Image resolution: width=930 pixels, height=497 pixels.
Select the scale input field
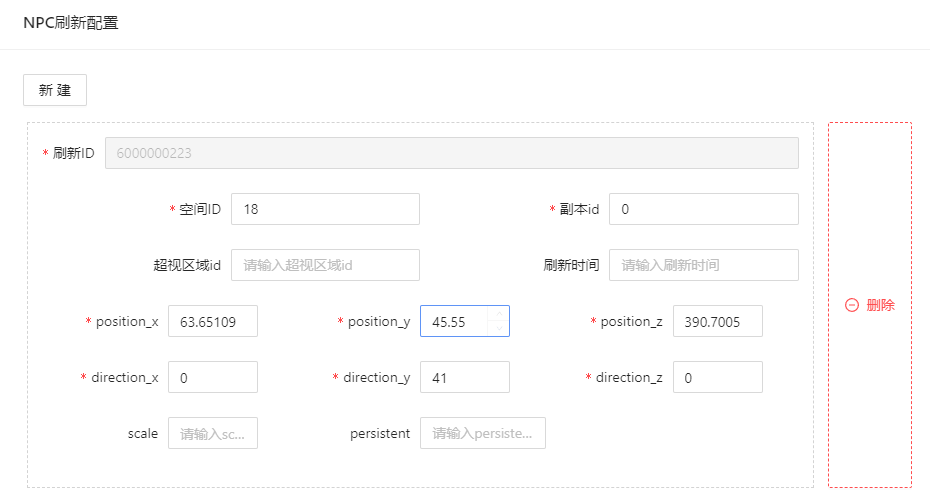point(212,433)
